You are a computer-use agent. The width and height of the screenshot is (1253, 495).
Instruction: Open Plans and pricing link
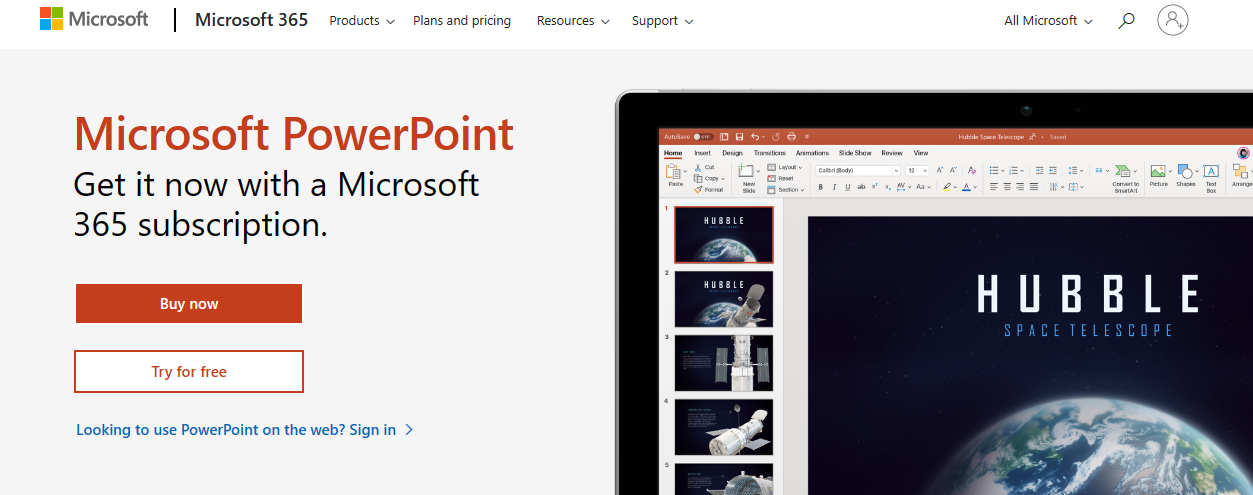pos(462,20)
